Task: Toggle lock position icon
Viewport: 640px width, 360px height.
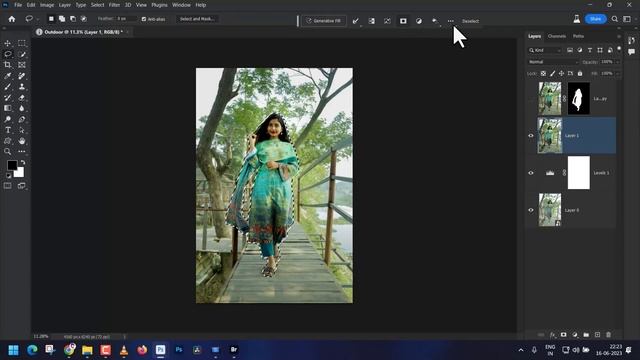Action: coord(561,73)
